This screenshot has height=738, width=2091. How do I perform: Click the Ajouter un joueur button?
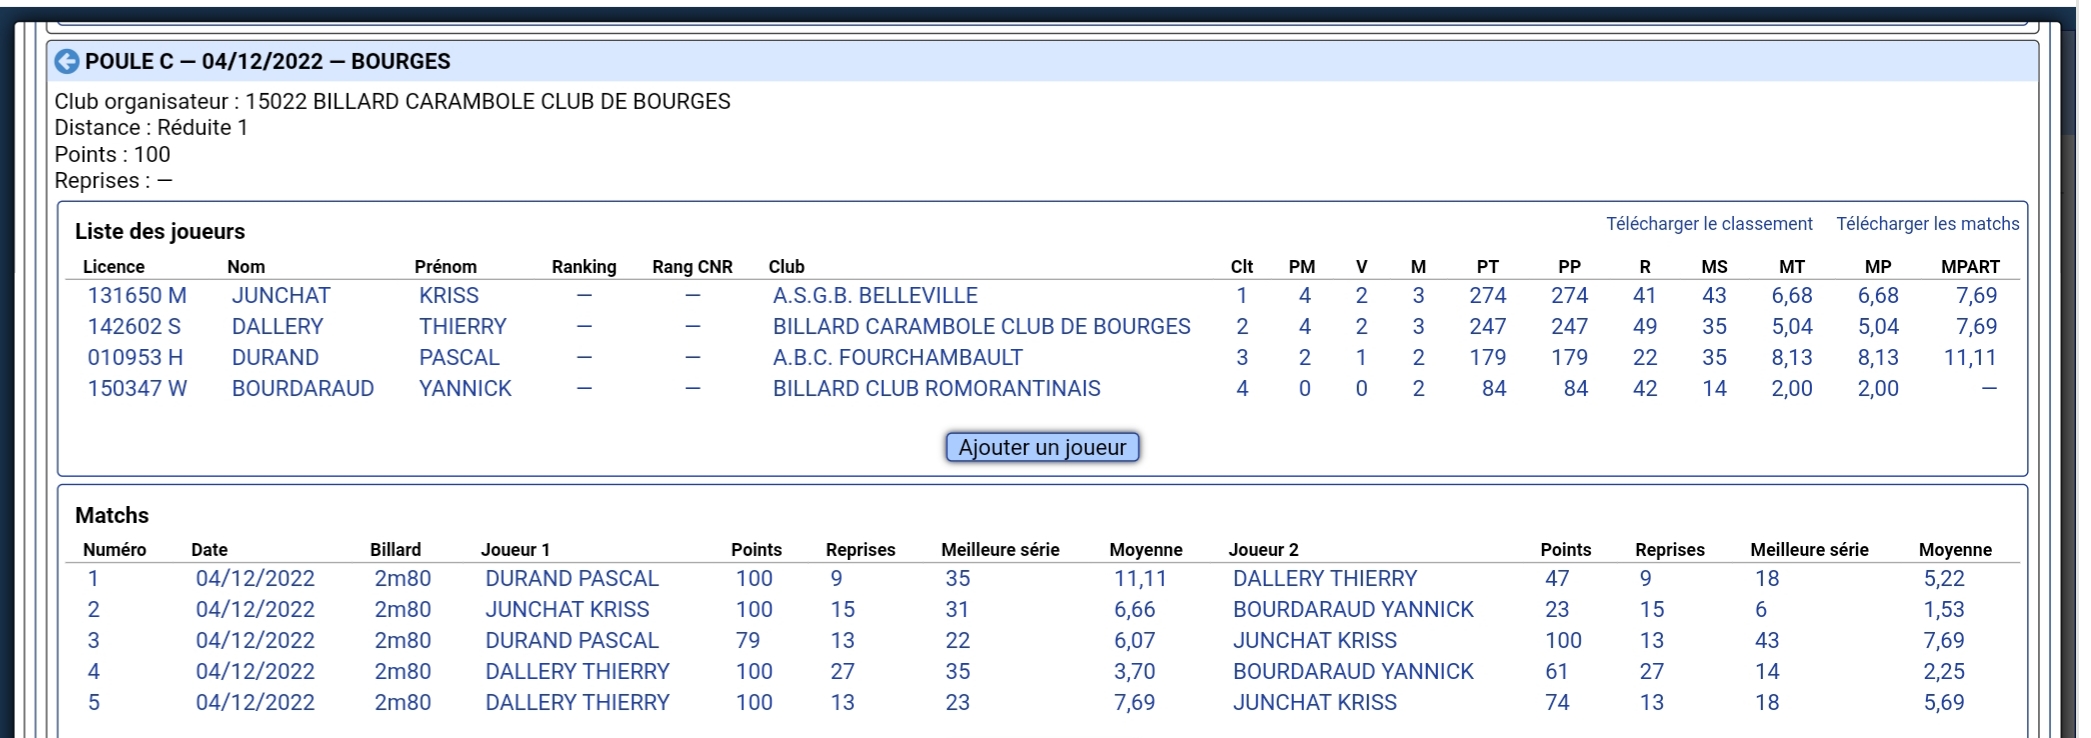tap(1042, 447)
